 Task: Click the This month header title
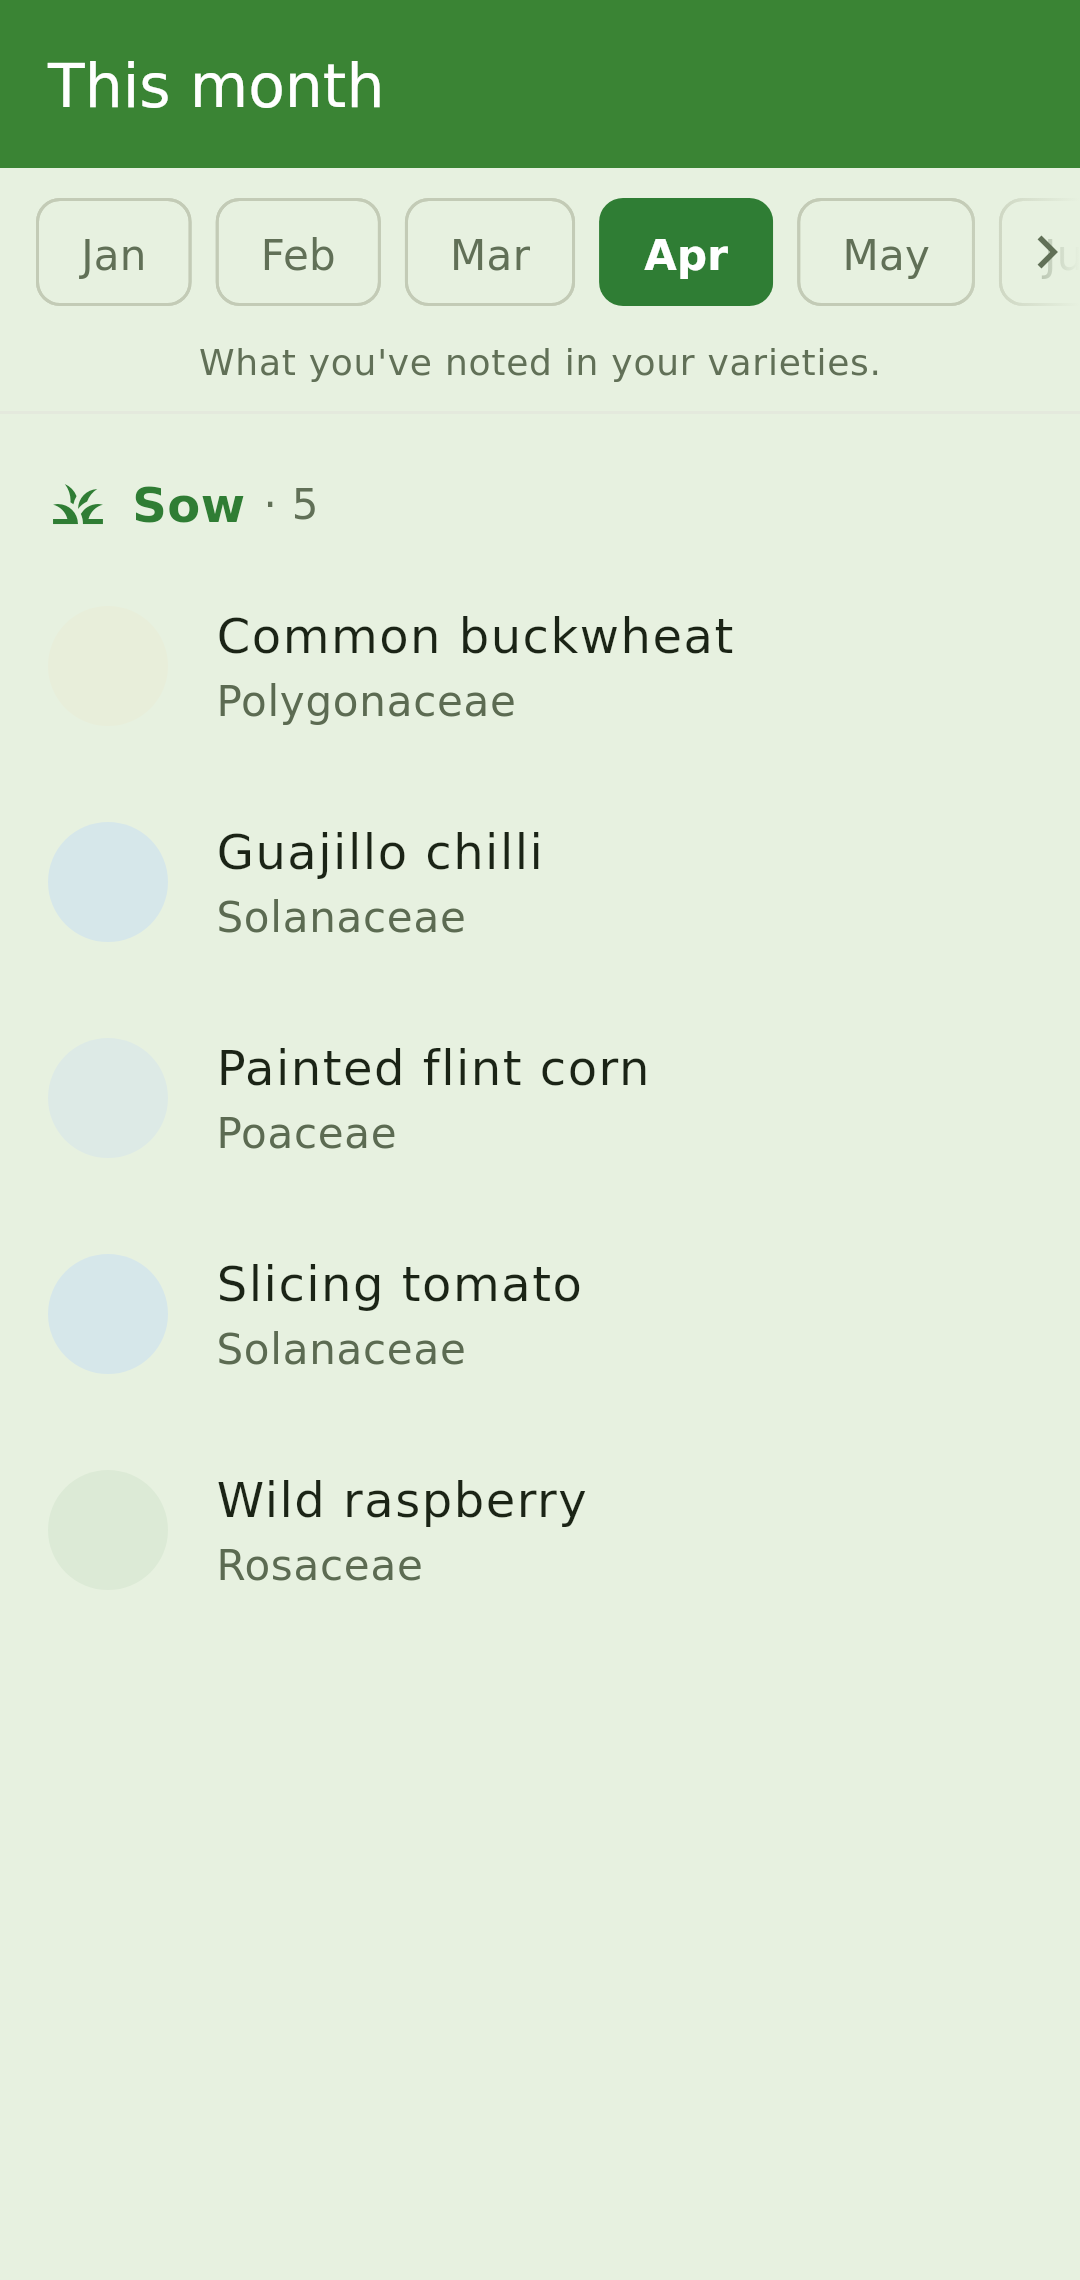215,86
